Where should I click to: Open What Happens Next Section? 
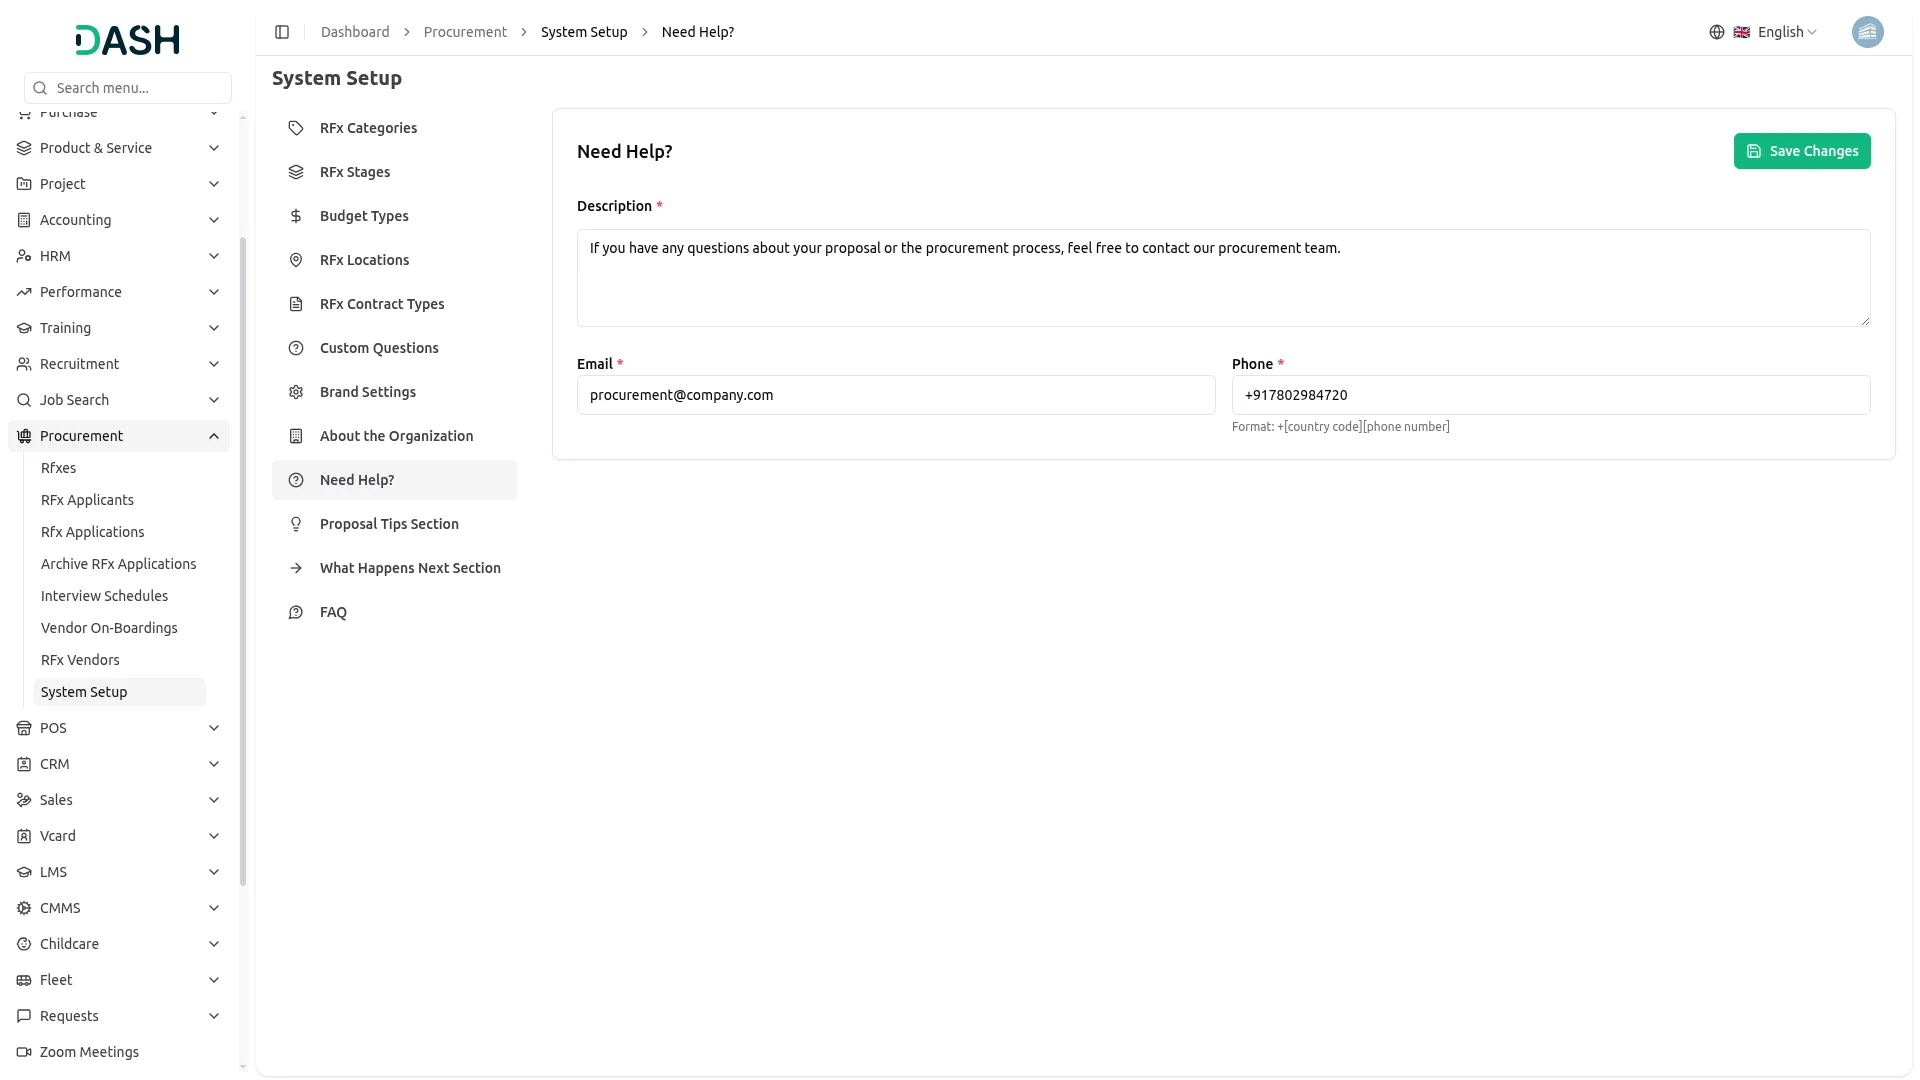click(x=410, y=568)
